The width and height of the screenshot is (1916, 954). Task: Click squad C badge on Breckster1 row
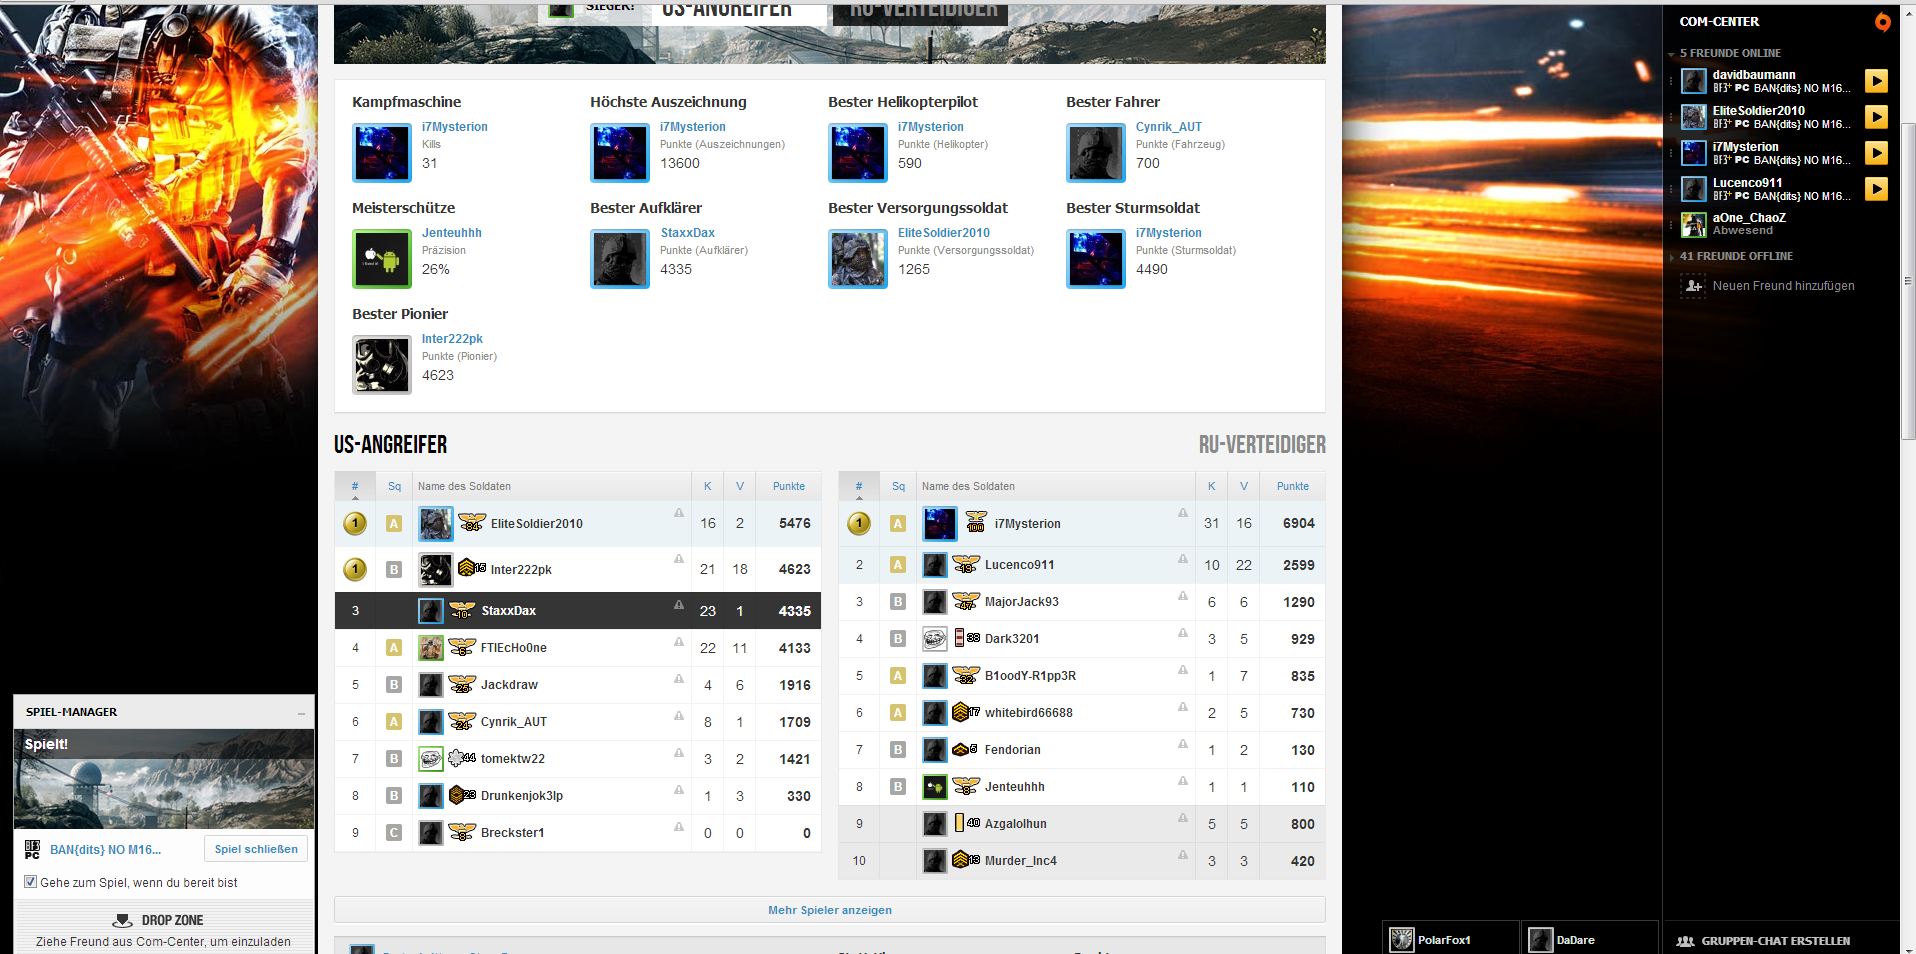(x=394, y=833)
